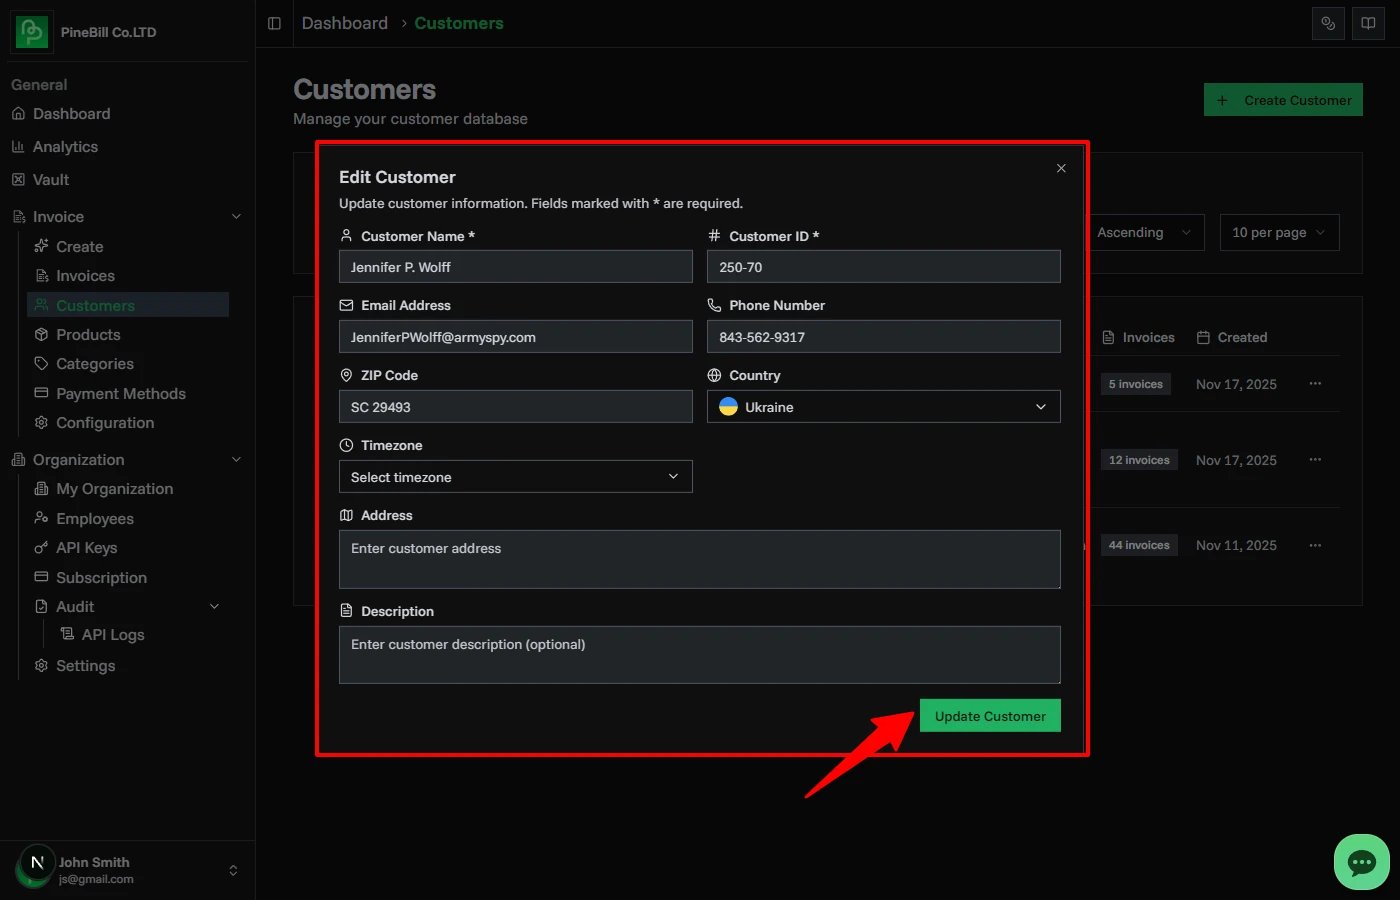The height and width of the screenshot is (900, 1400).
Task: Toggle the sidebar collapse control
Action: pyautogui.click(x=273, y=23)
